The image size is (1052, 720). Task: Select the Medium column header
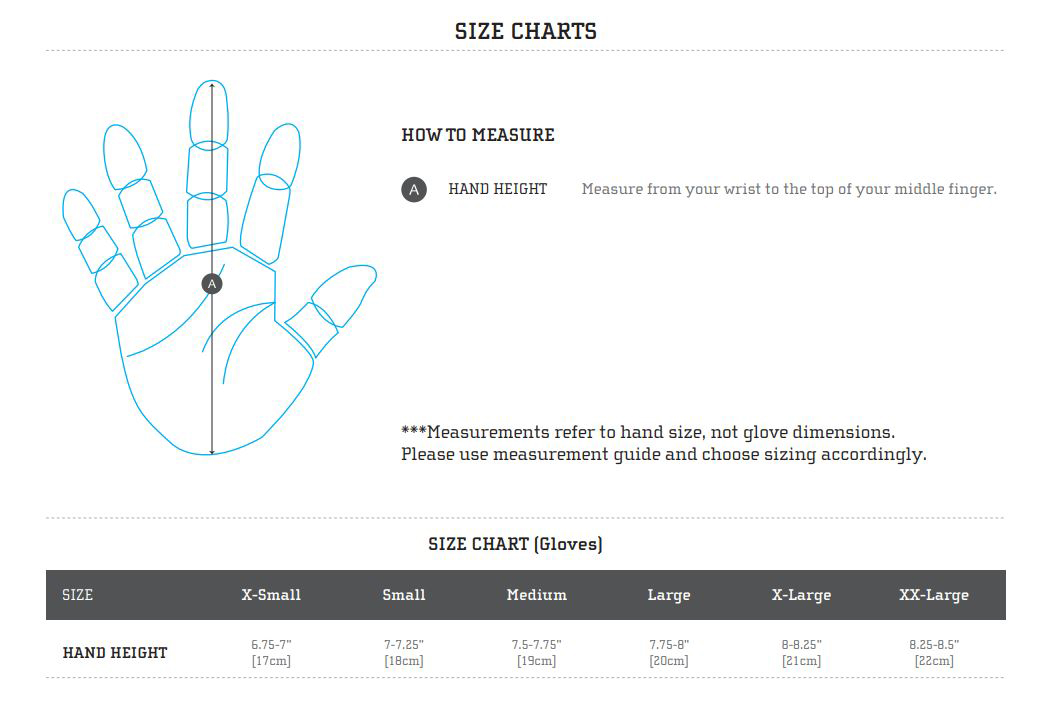(x=537, y=595)
